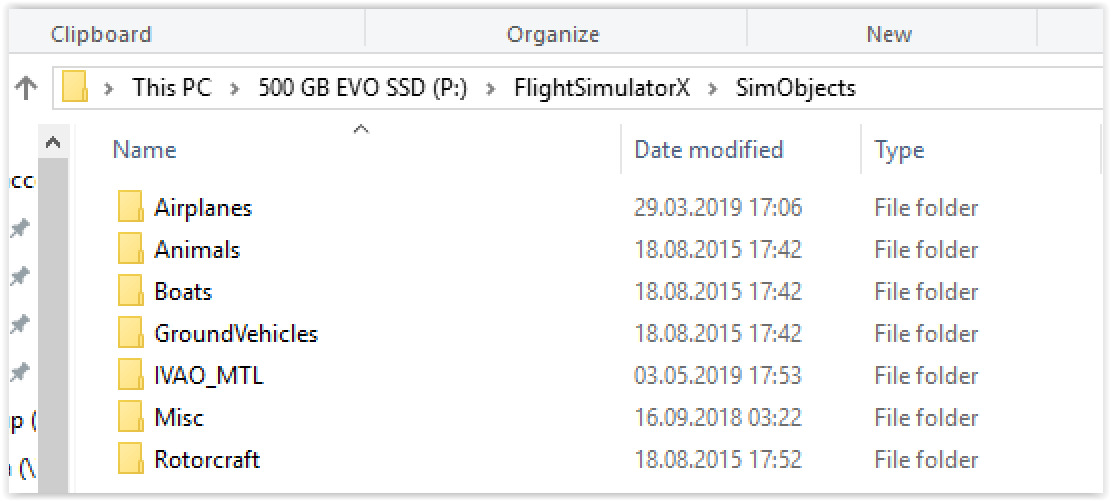The image size is (1111, 501).
Task: Select the IVAO_MTL folder icon
Action: 131,375
